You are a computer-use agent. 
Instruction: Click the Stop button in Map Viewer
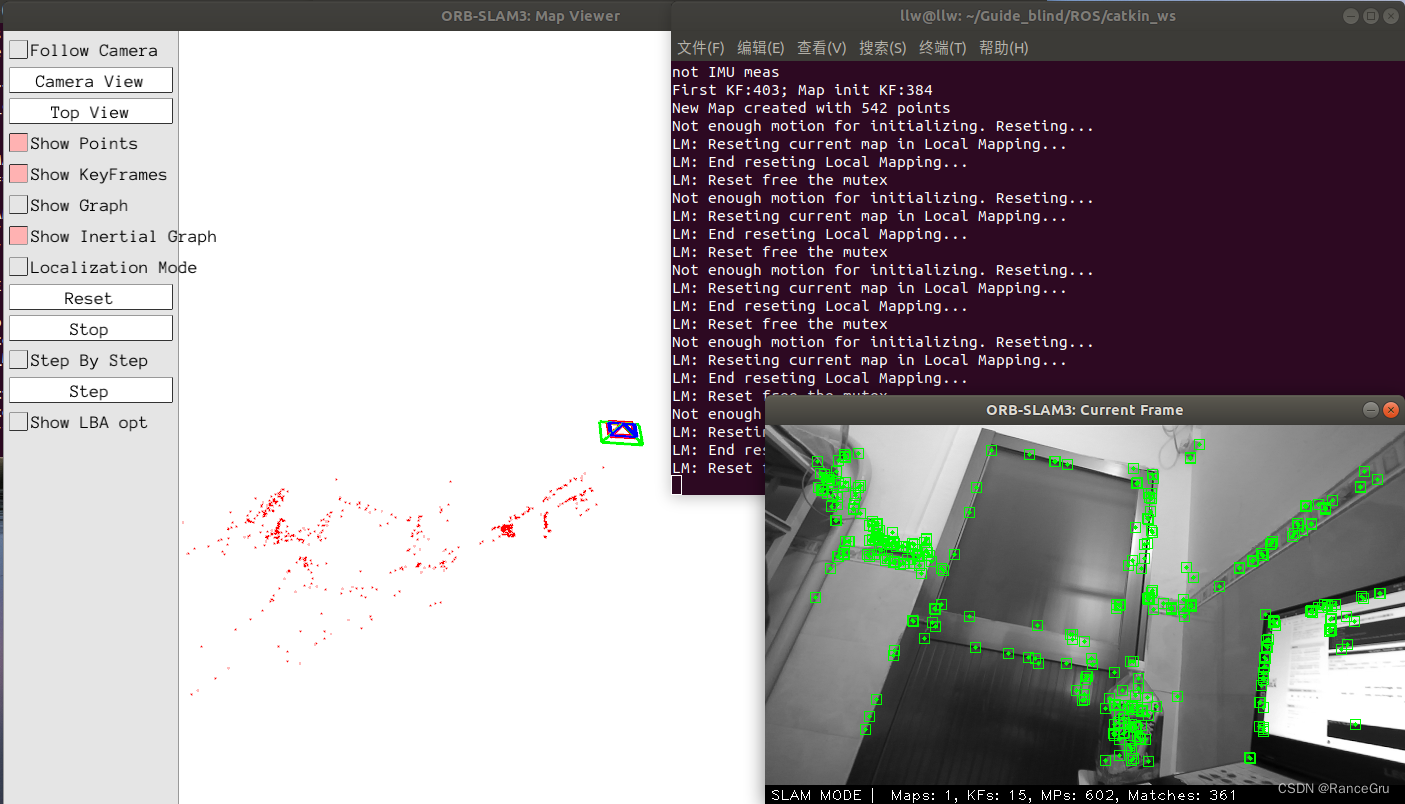[91, 329]
